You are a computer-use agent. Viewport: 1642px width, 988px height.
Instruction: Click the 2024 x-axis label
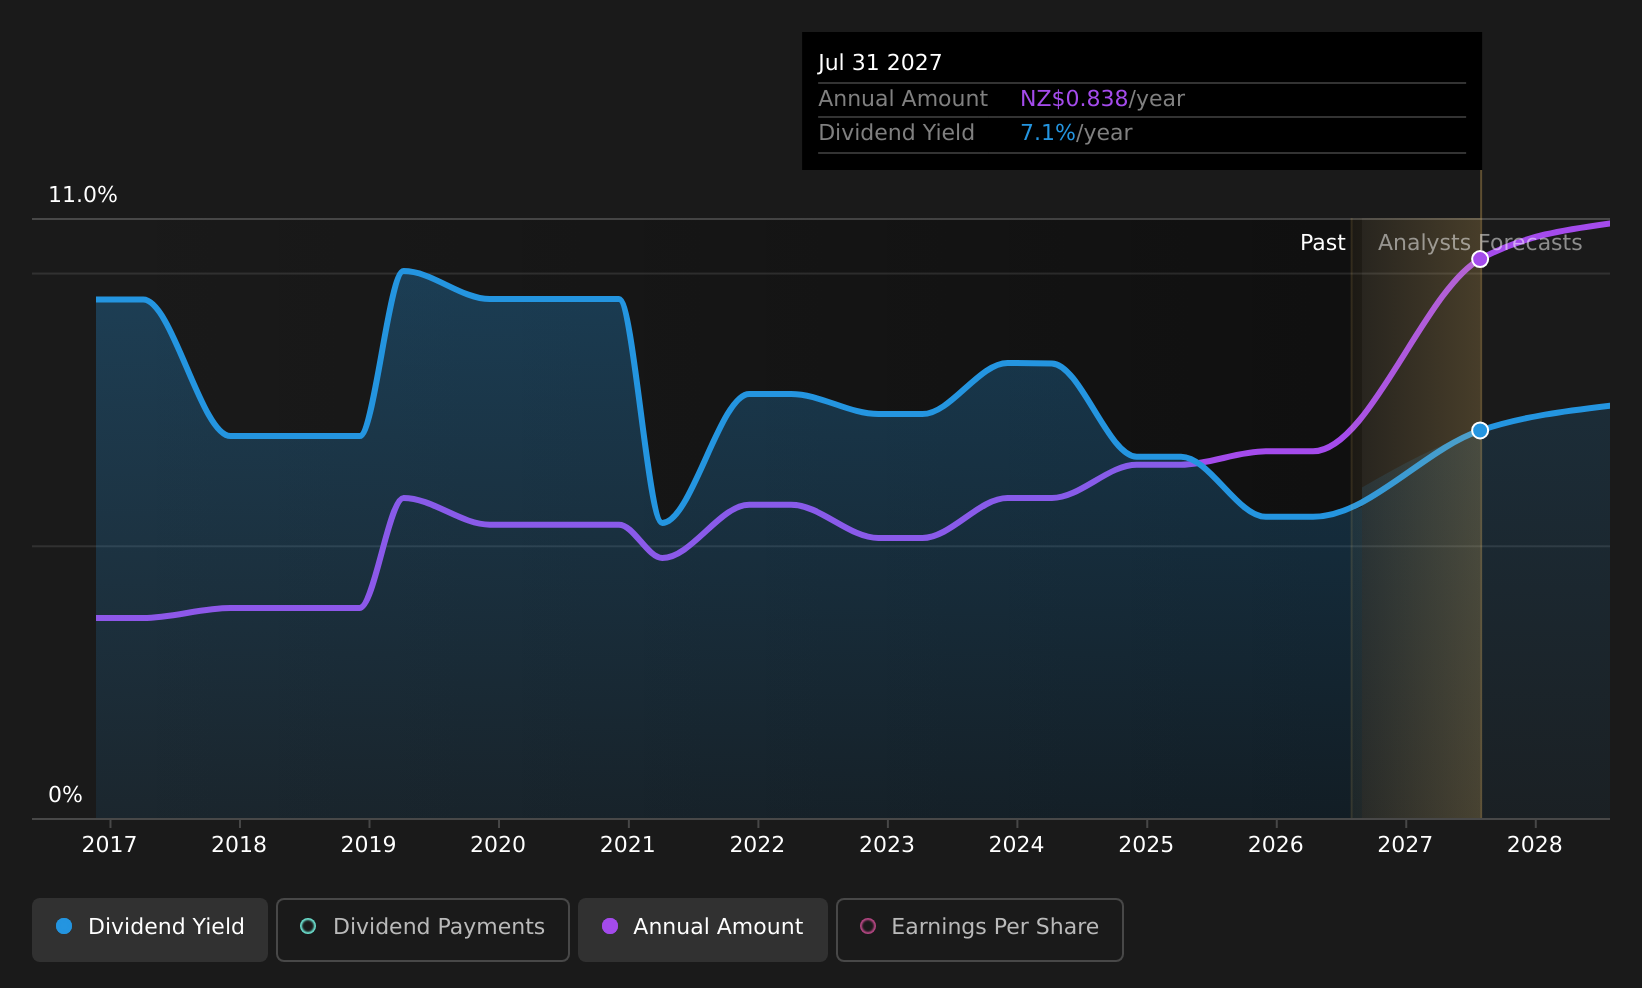1017,845
